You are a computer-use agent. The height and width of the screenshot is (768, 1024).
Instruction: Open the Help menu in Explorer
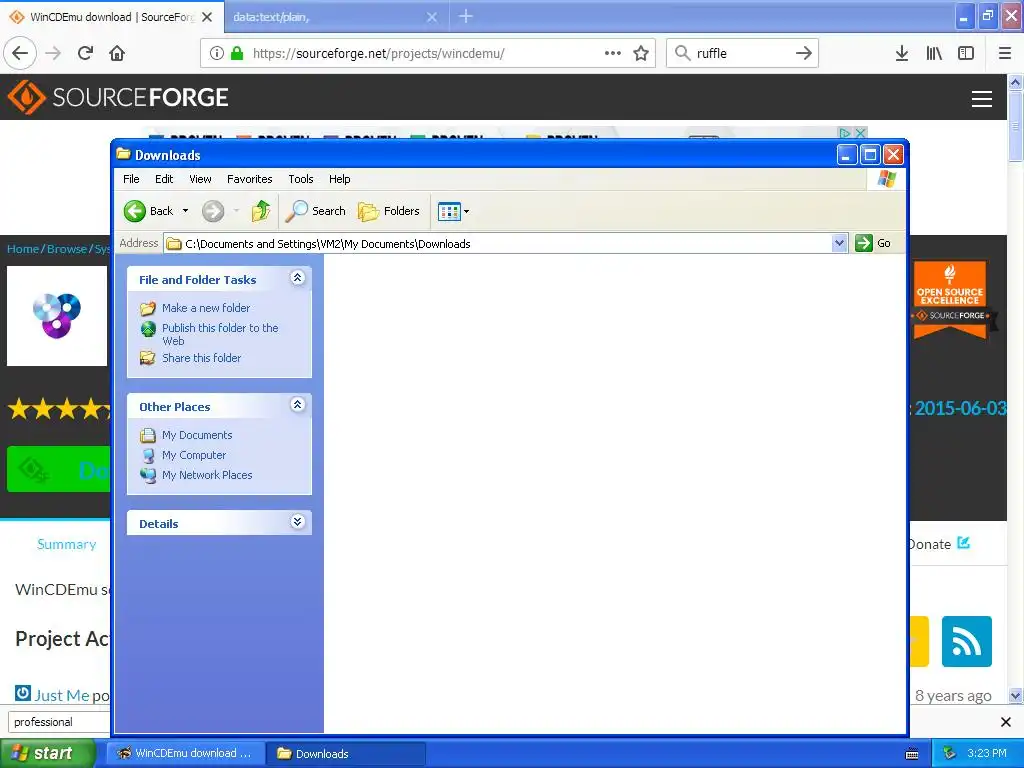click(339, 179)
